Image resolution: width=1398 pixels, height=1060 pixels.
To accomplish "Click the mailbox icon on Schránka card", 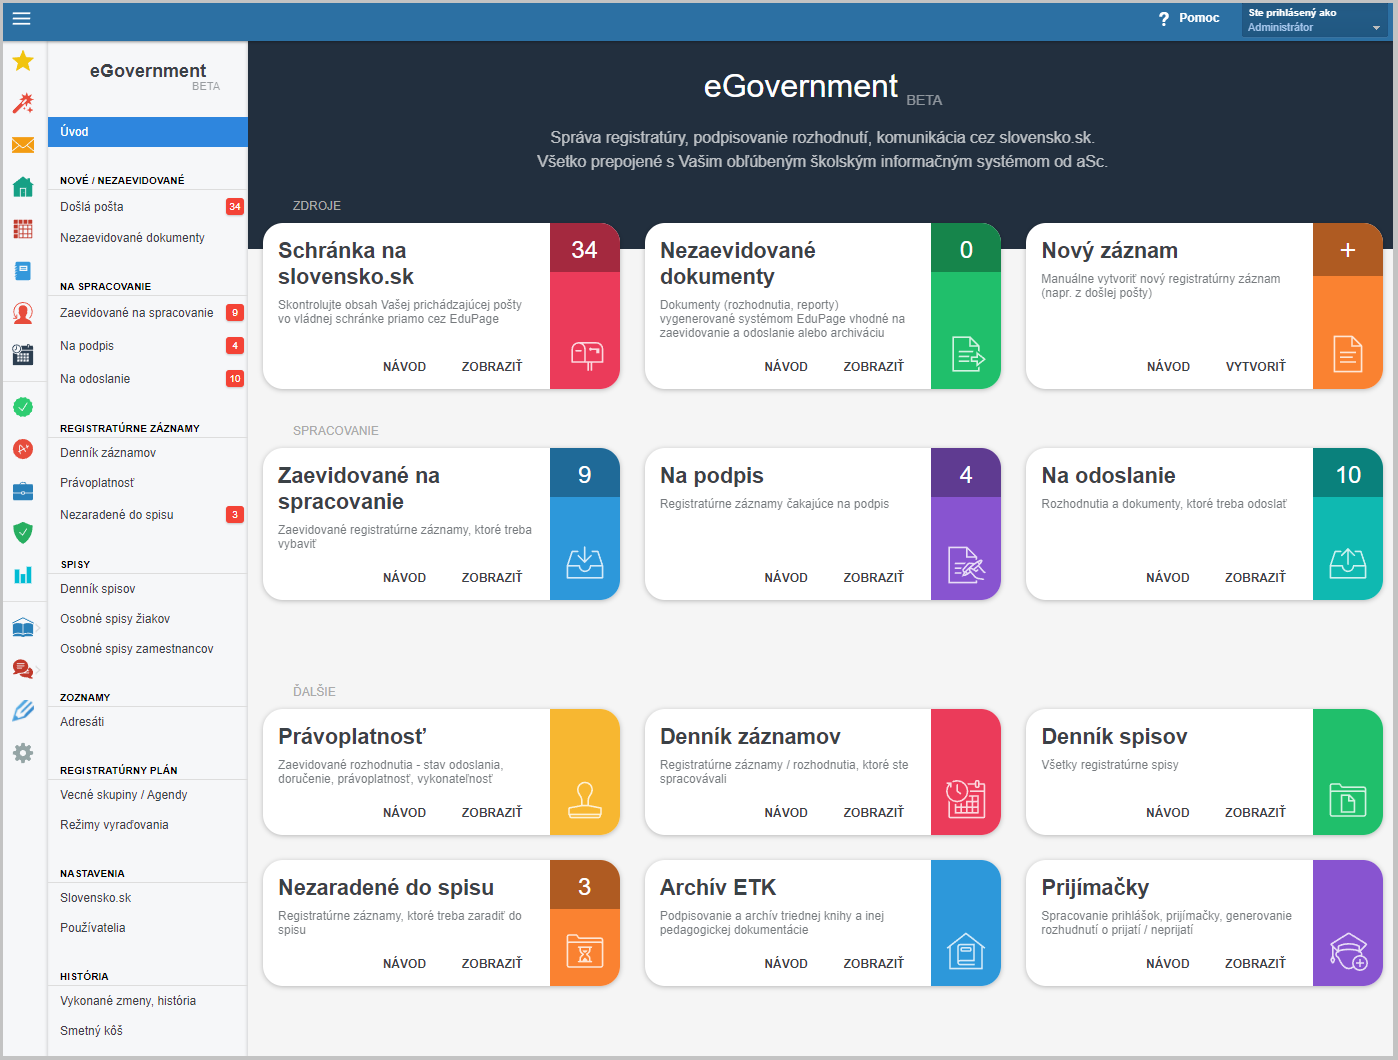I will coord(586,354).
